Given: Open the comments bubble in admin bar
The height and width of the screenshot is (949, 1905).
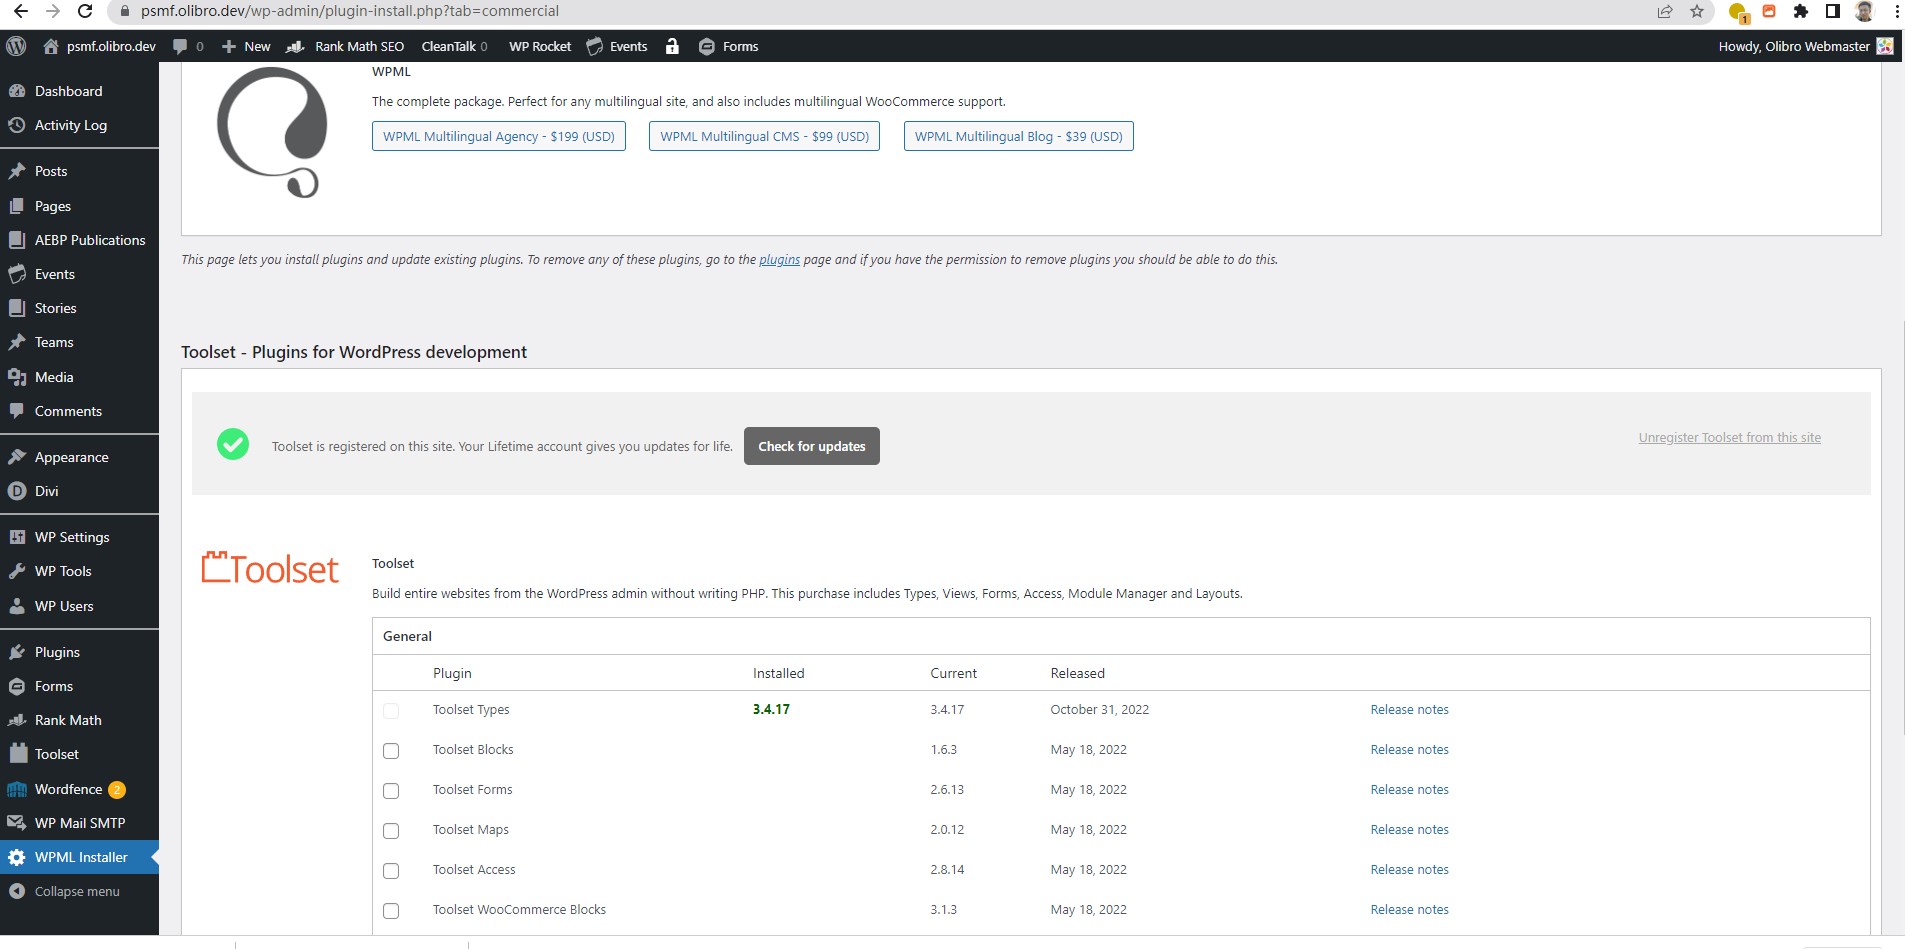Looking at the screenshot, I should pos(180,46).
